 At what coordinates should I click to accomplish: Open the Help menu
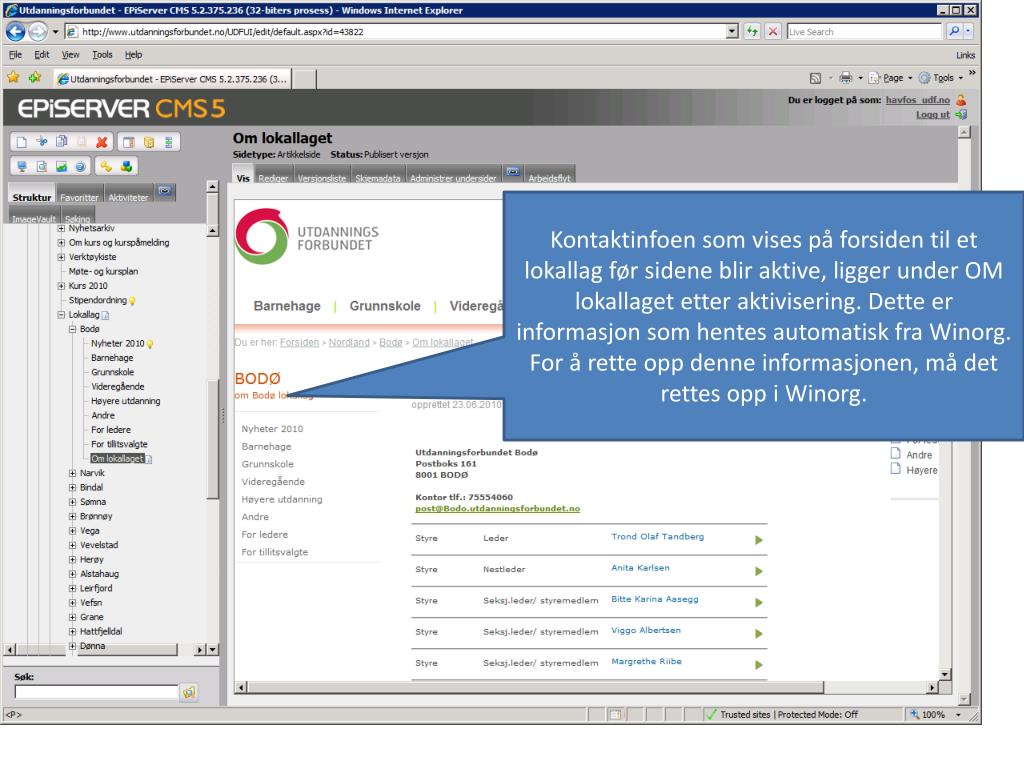pos(133,55)
